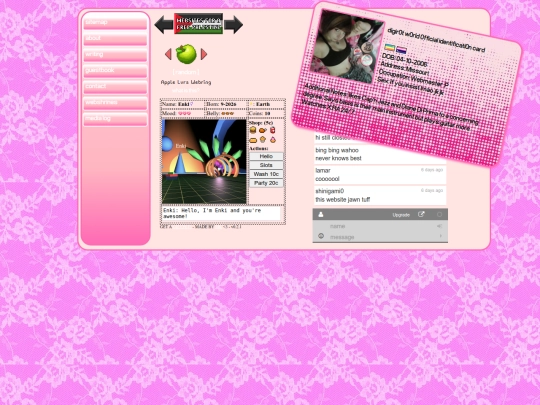This screenshot has height=405, width=540.
Task: Buy the bread loaf from the shop
Action: point(253,140)
